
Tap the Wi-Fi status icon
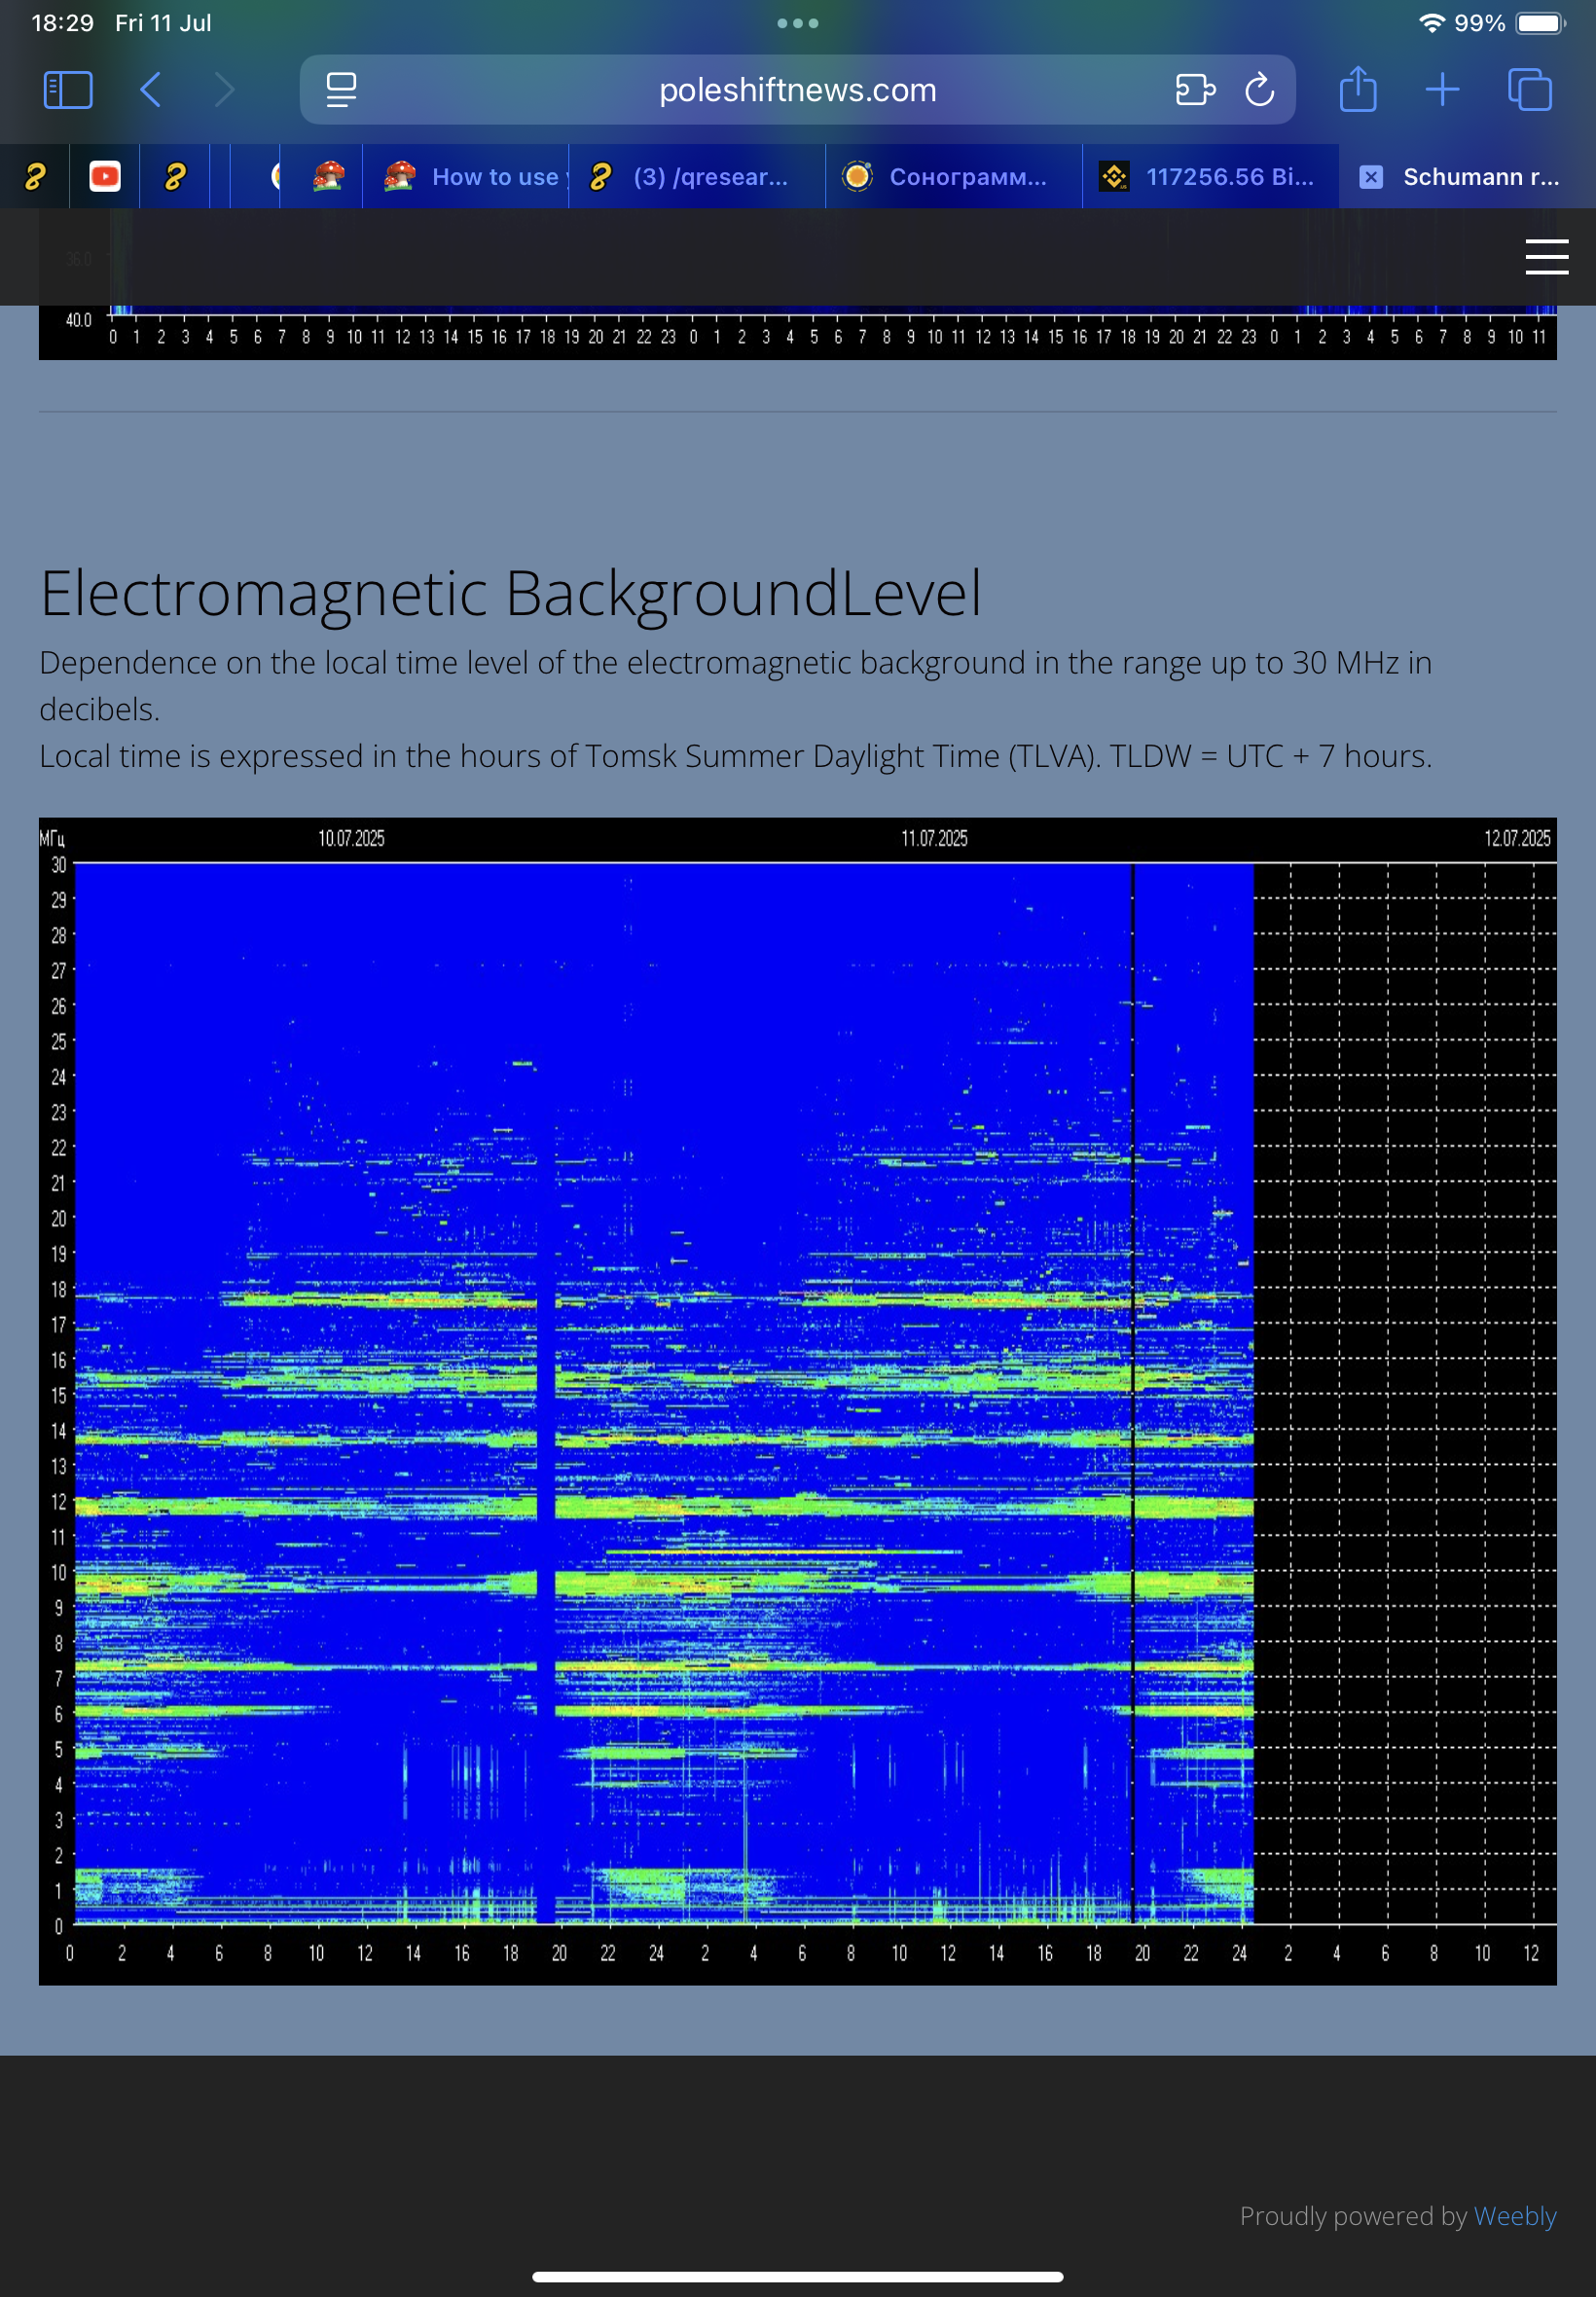coord(1432,23)
